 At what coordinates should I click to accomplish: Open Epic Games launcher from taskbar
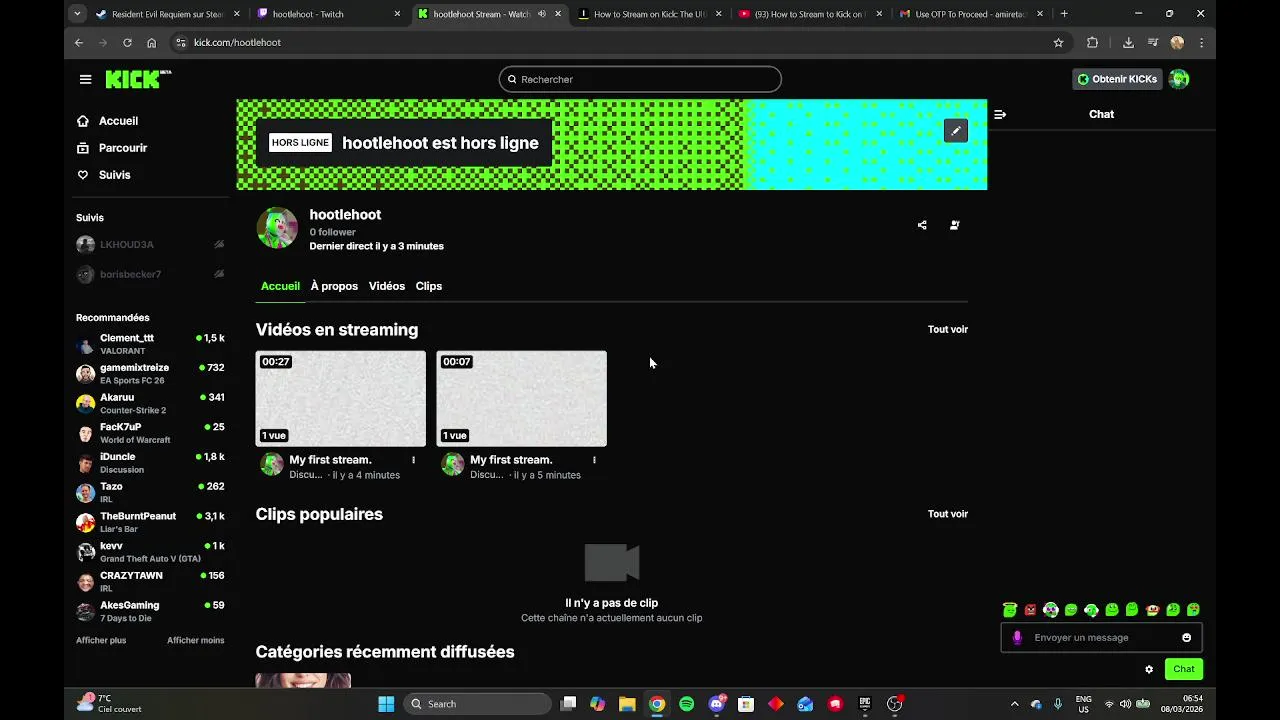tap(865, 704)
